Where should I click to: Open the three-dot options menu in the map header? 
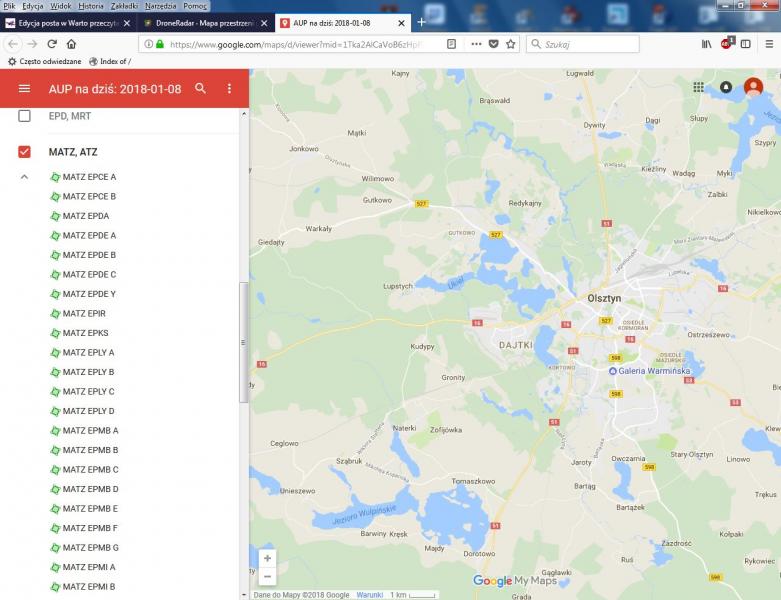point(229,89)
